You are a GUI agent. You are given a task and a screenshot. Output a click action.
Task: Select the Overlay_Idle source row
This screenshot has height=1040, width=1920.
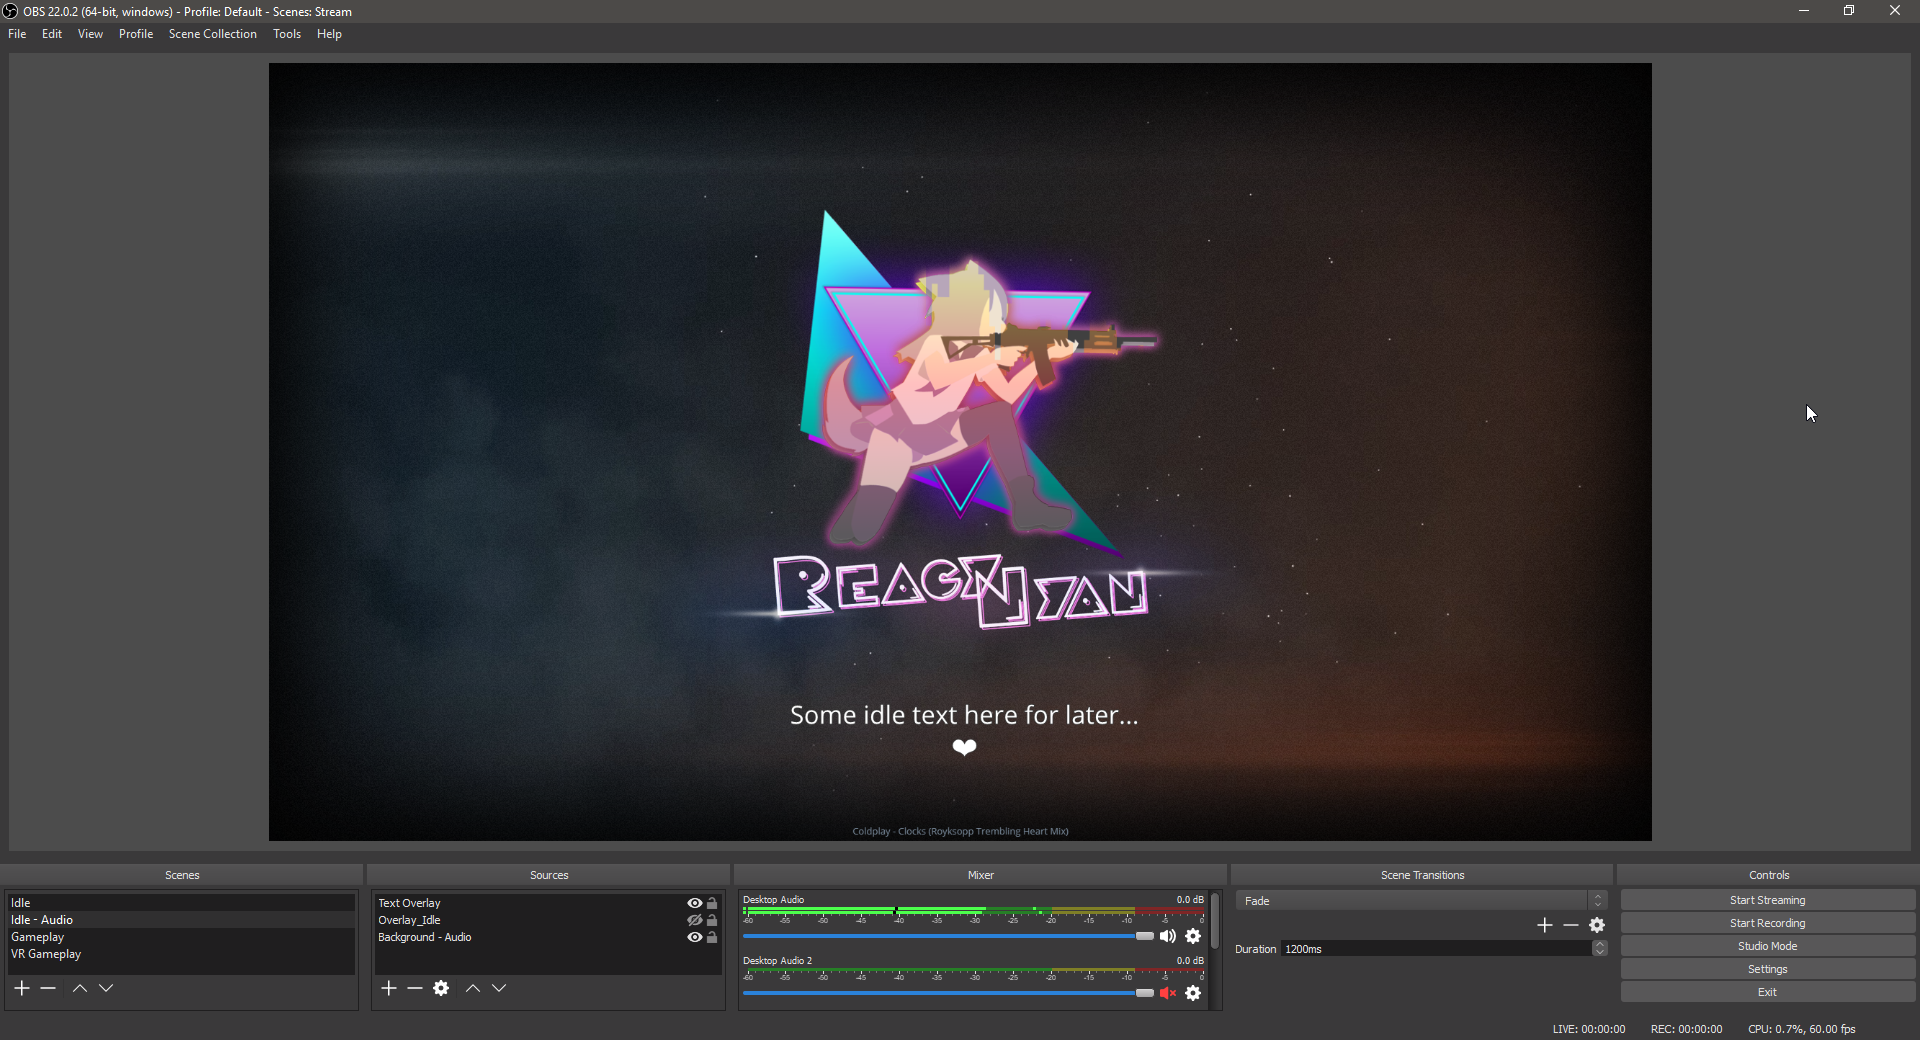click(548, 920)
